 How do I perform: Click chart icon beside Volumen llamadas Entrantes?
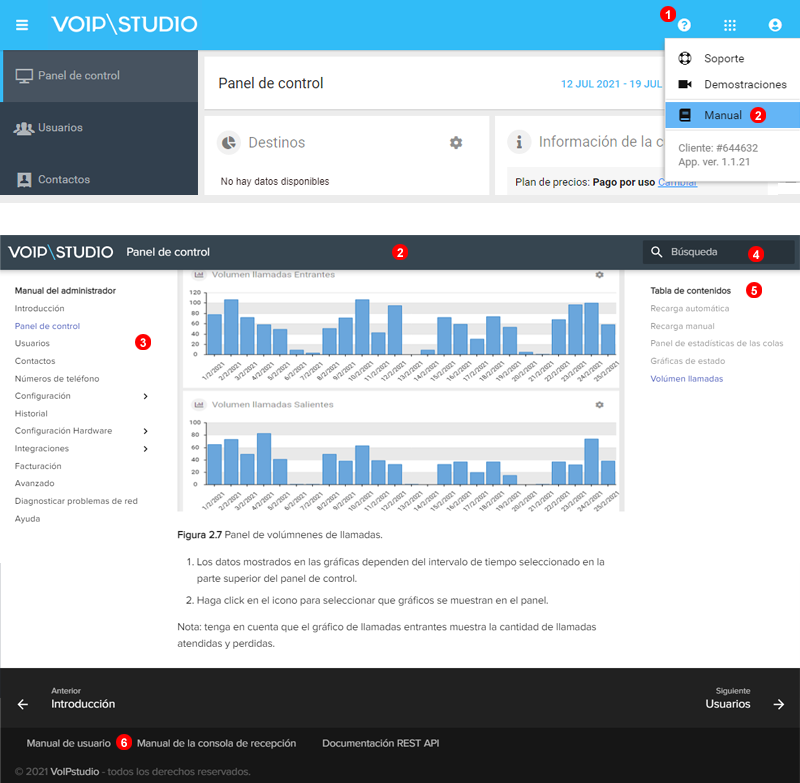[198, 274]
